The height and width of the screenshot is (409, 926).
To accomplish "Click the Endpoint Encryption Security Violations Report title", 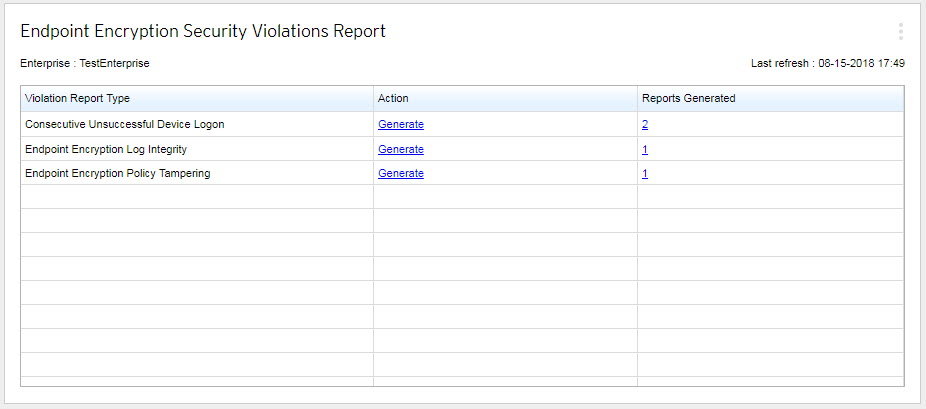I will click(x=203, y=31).
